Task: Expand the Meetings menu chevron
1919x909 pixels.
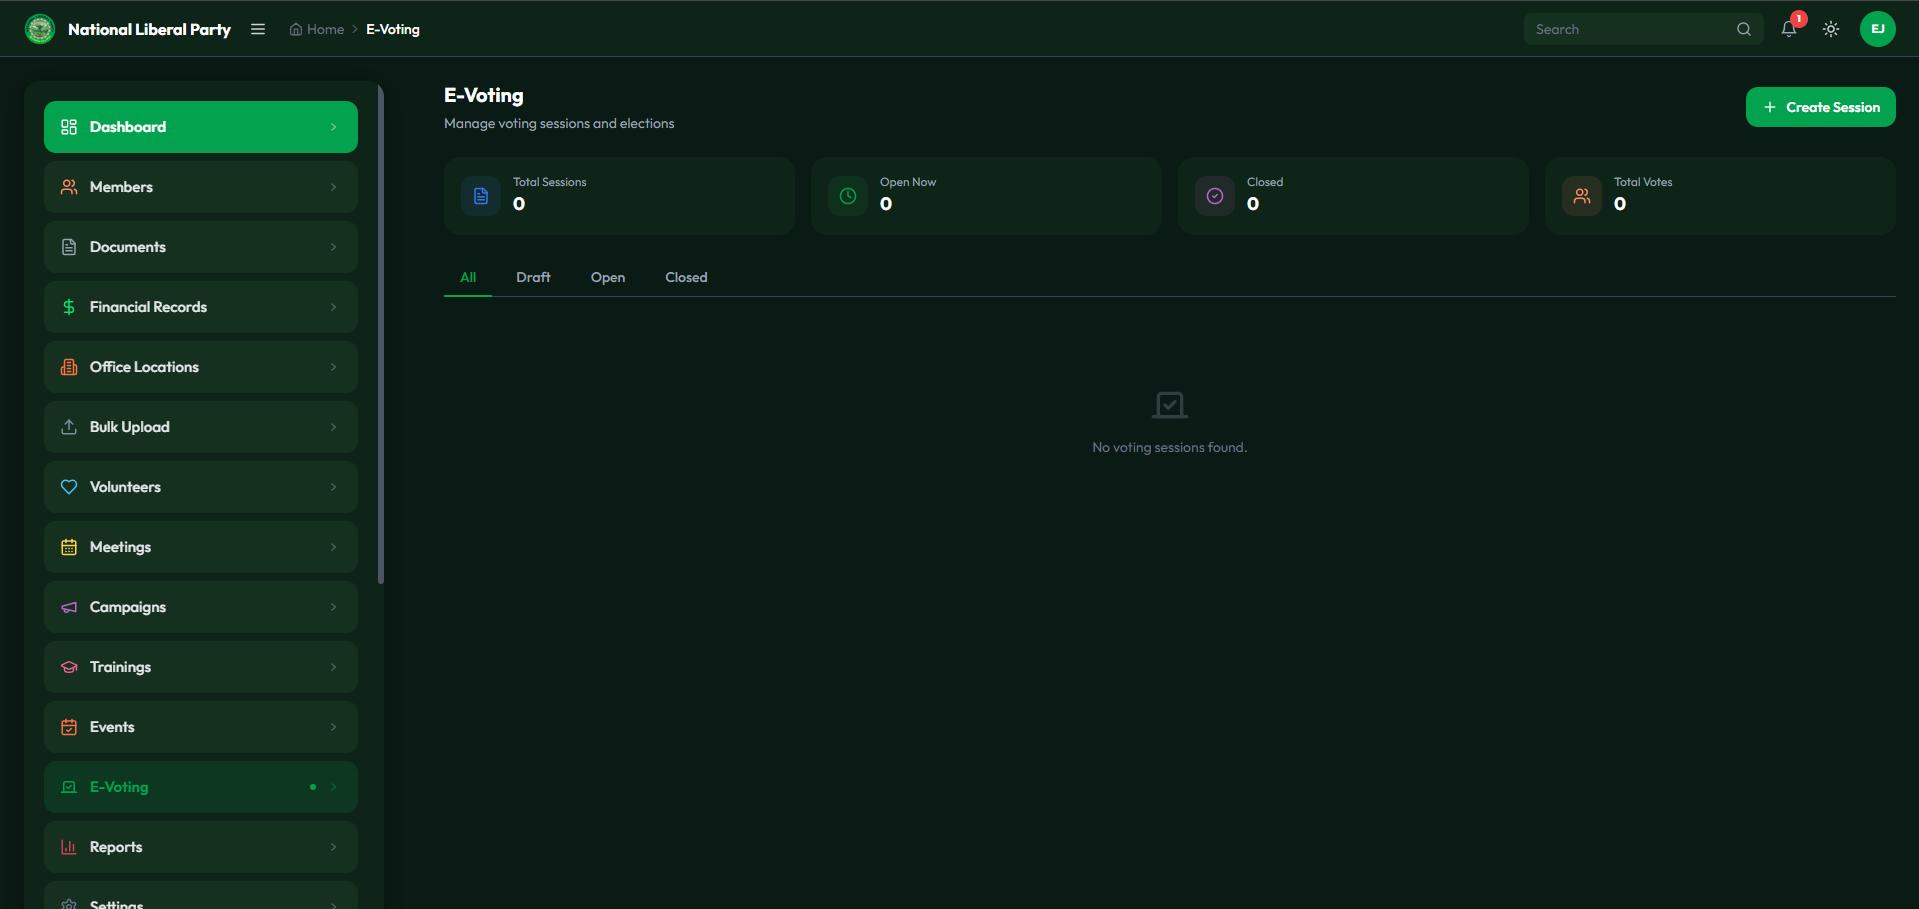Action: click(333, 547)
